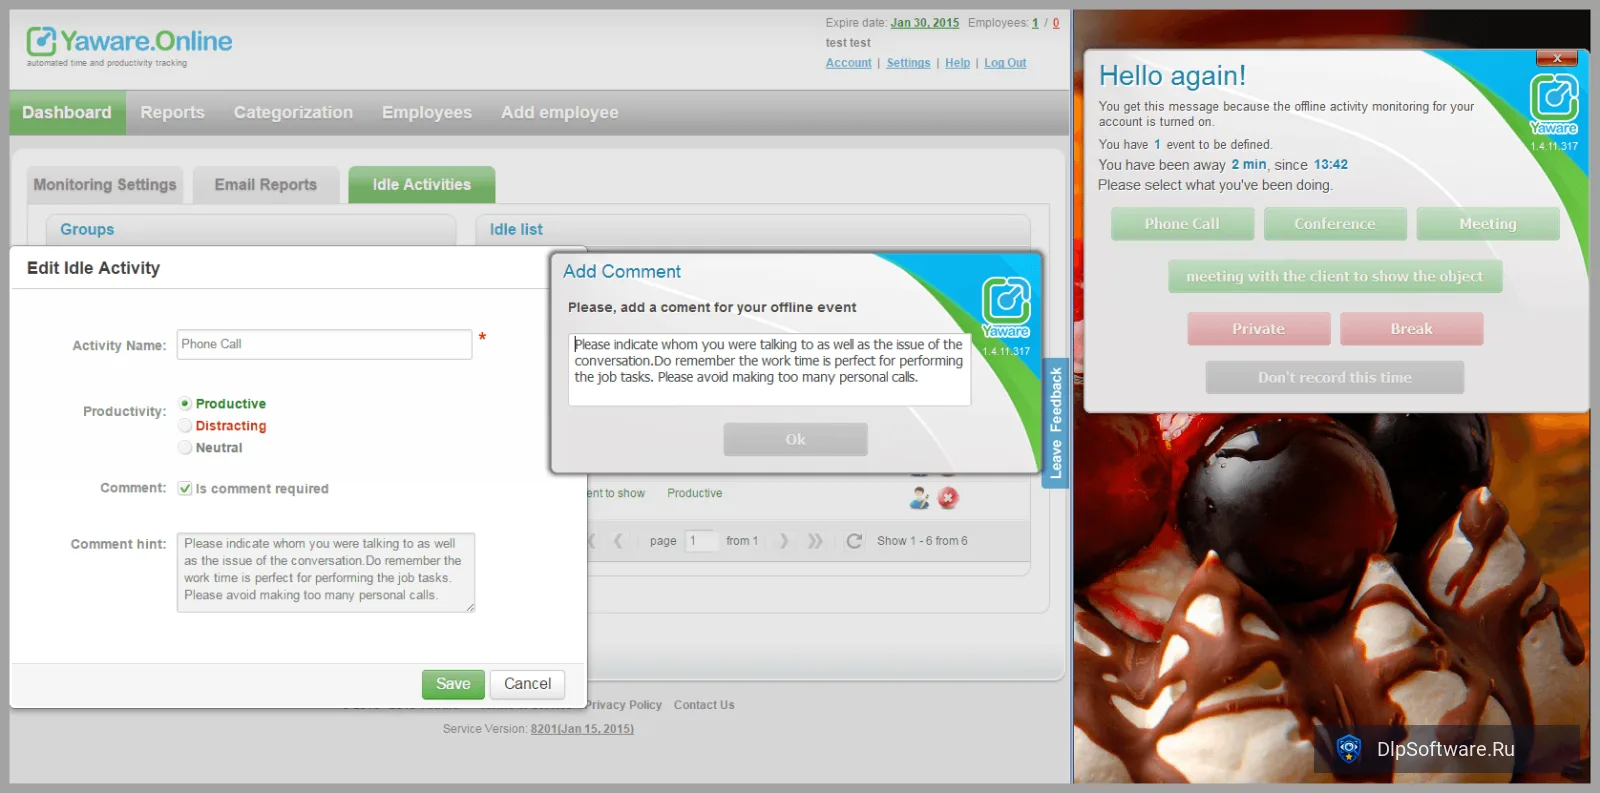The width and height of the screenshot is (1600, 793).
Task: Open the Account link in header
Action: [x=848, y=63]
